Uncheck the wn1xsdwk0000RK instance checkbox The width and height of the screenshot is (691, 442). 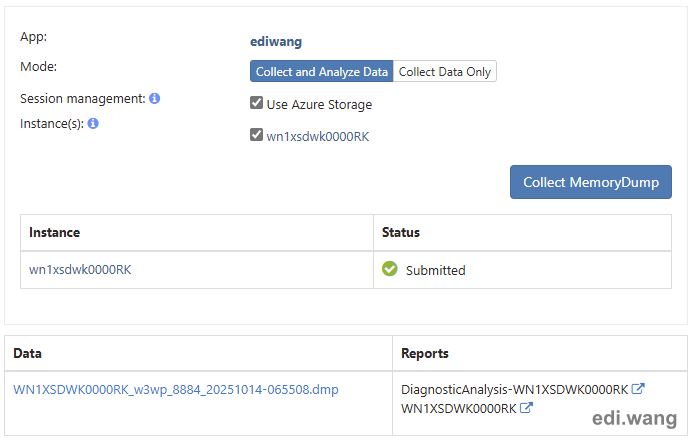(x=257, y=136)
